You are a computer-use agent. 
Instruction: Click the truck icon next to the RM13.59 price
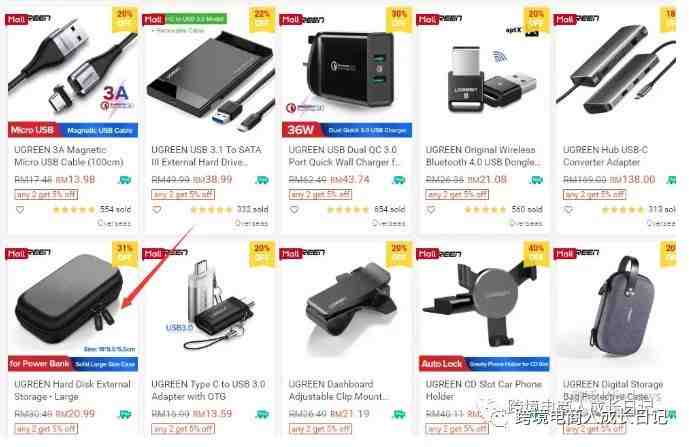(x=262, y=414)
